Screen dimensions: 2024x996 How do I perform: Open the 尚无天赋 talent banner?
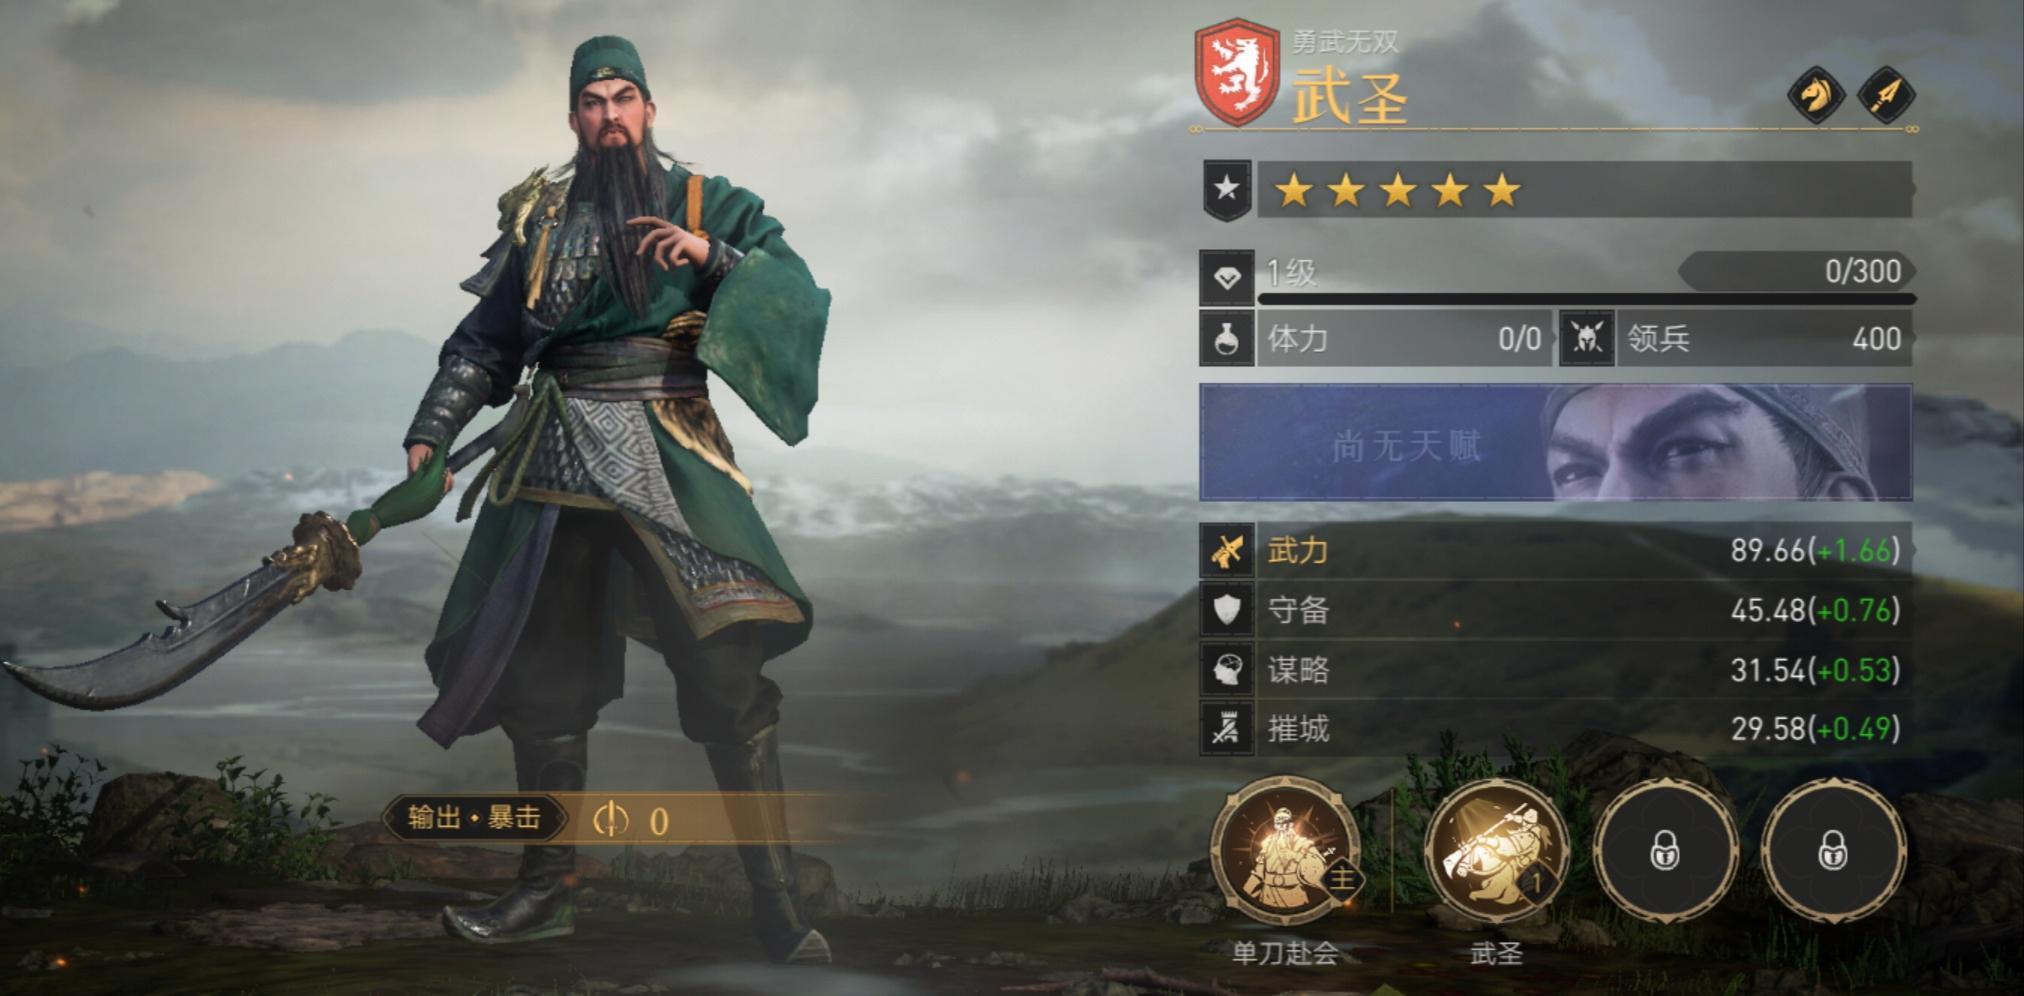coord(1556,442)
